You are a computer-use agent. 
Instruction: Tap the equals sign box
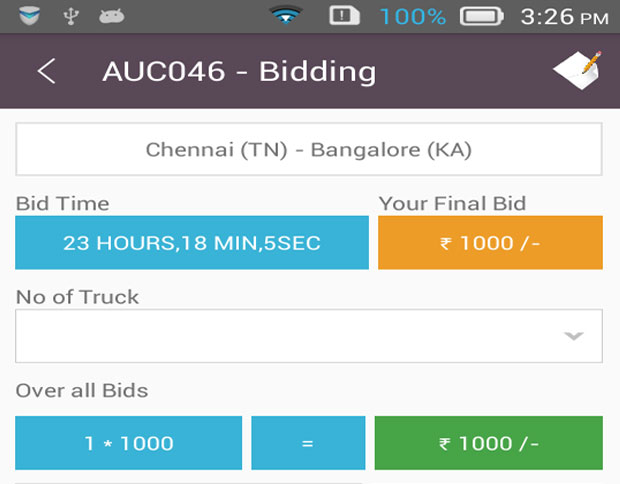[308, 443]
